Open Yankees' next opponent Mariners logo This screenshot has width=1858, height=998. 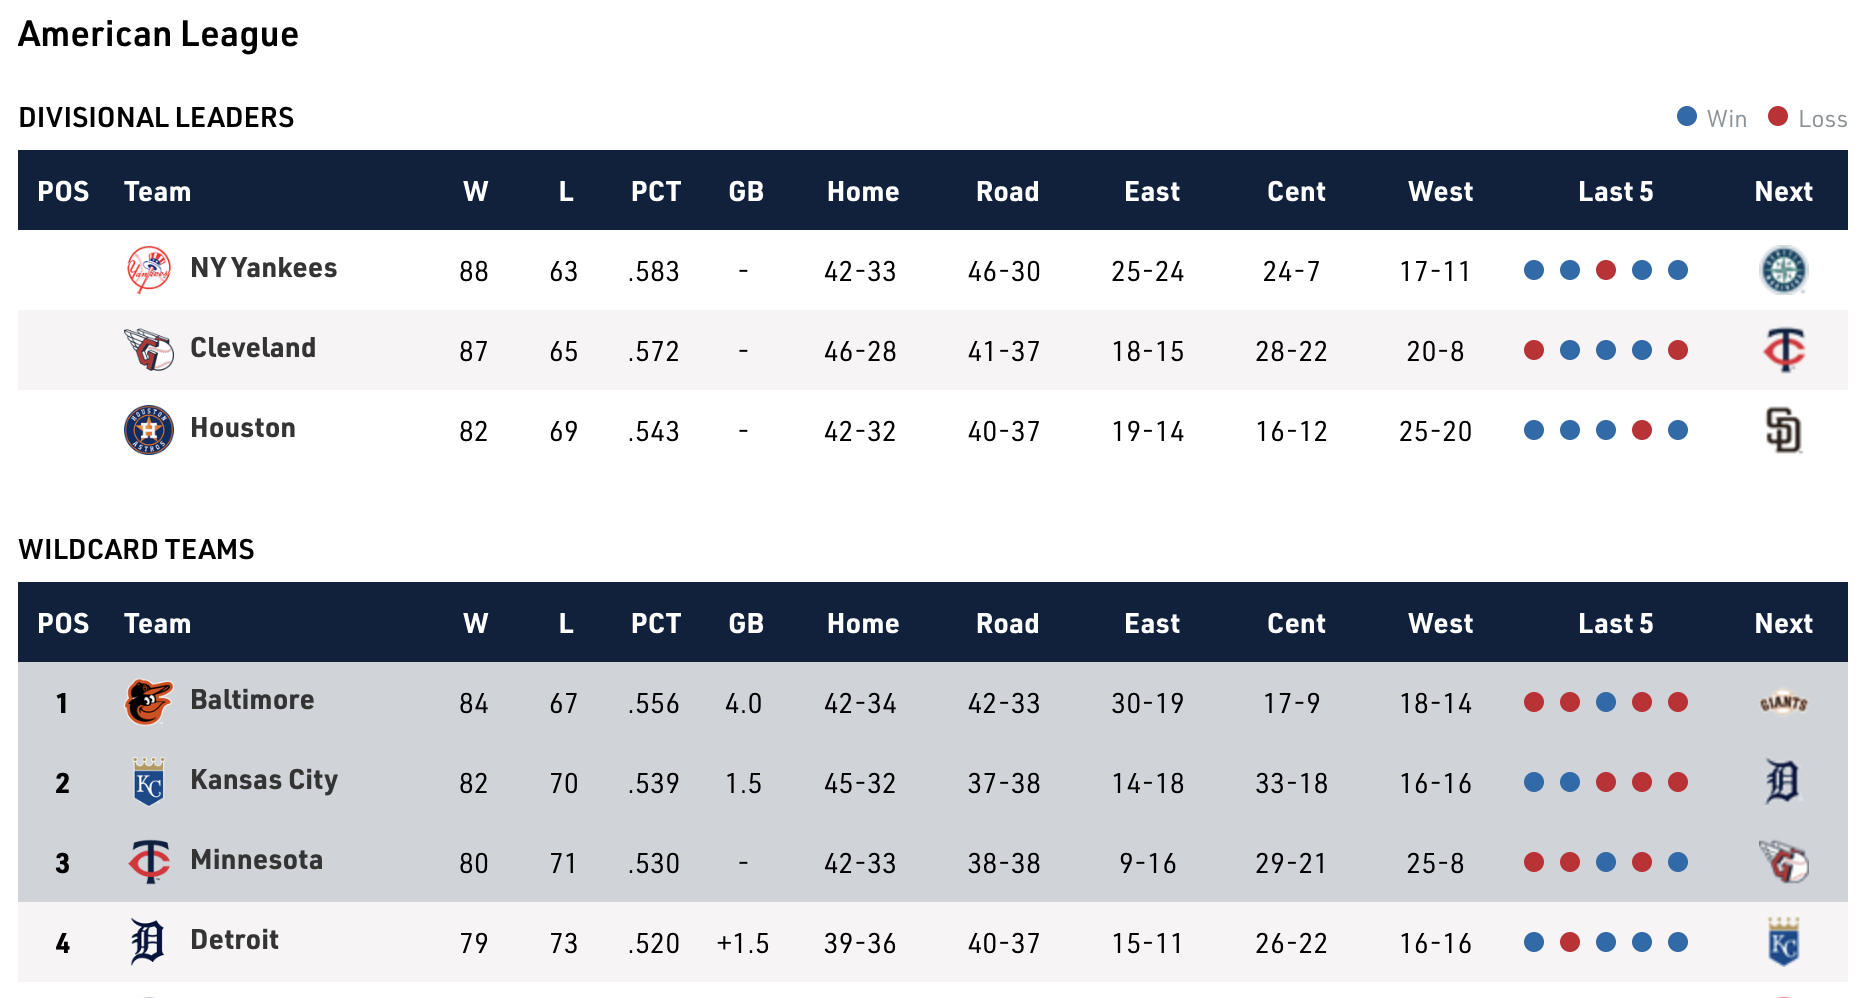click(1783, 270)
